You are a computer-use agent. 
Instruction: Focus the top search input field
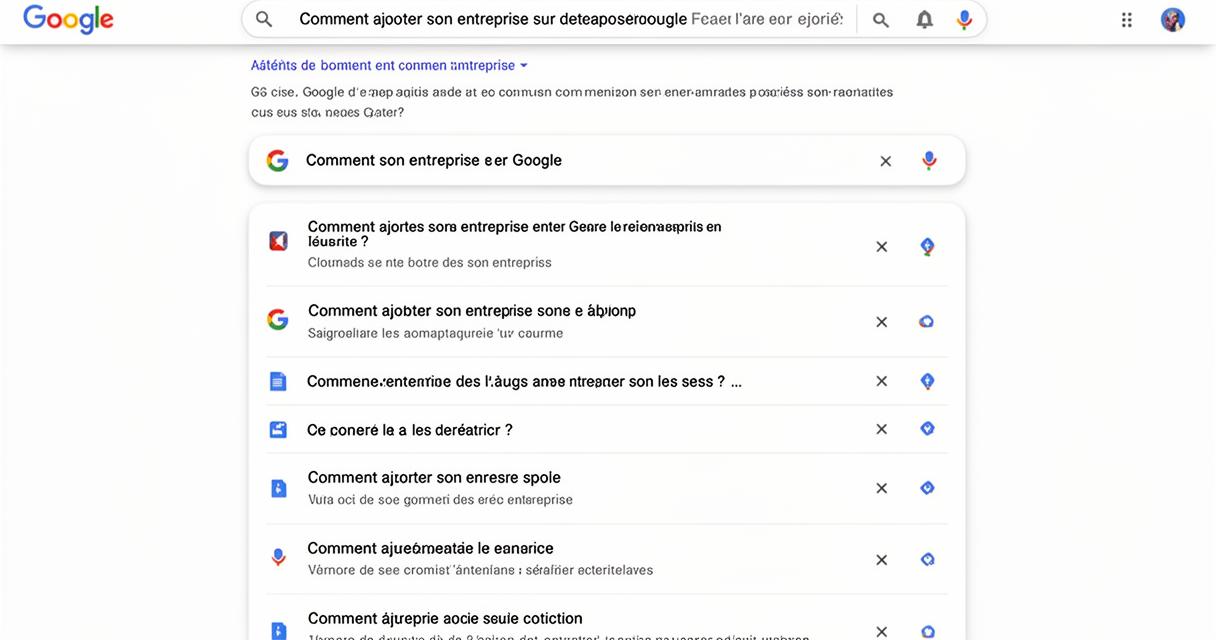[571, 19]
